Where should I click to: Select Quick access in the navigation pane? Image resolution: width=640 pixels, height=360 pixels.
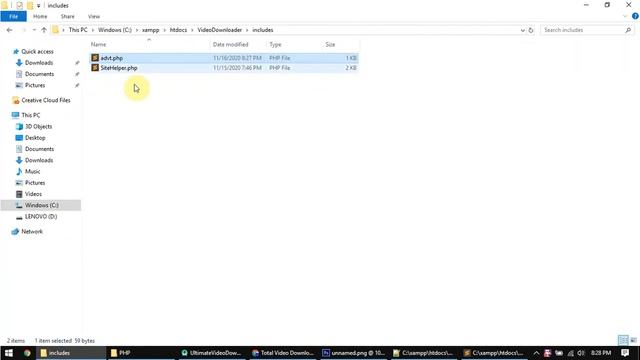click(x=37, y=51)
